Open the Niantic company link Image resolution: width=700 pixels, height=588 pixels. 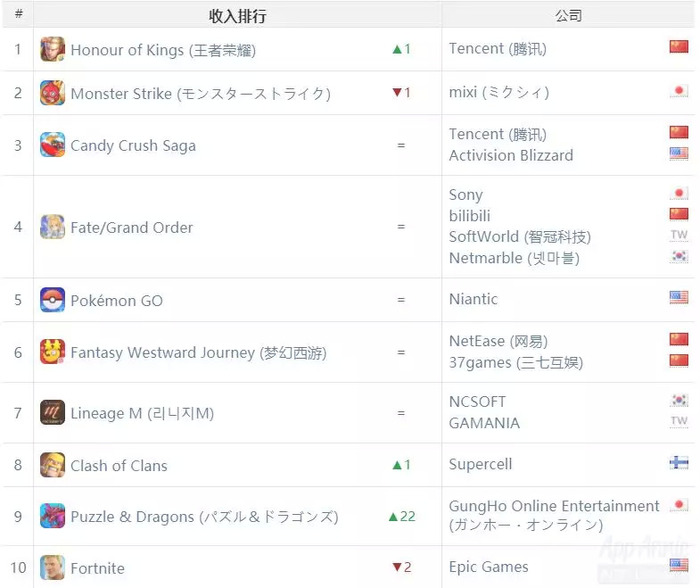(473, 299)
